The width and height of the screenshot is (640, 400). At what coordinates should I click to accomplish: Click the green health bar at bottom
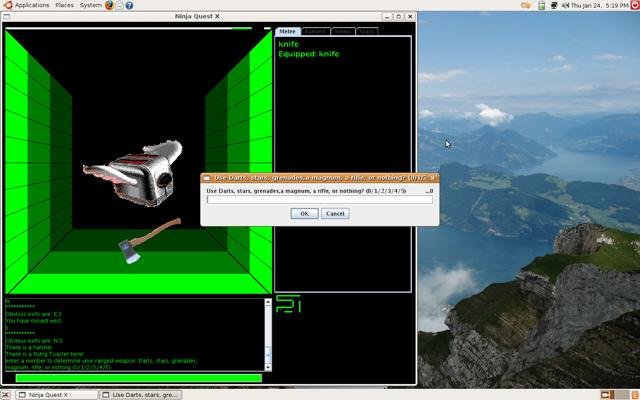[139, 378]
